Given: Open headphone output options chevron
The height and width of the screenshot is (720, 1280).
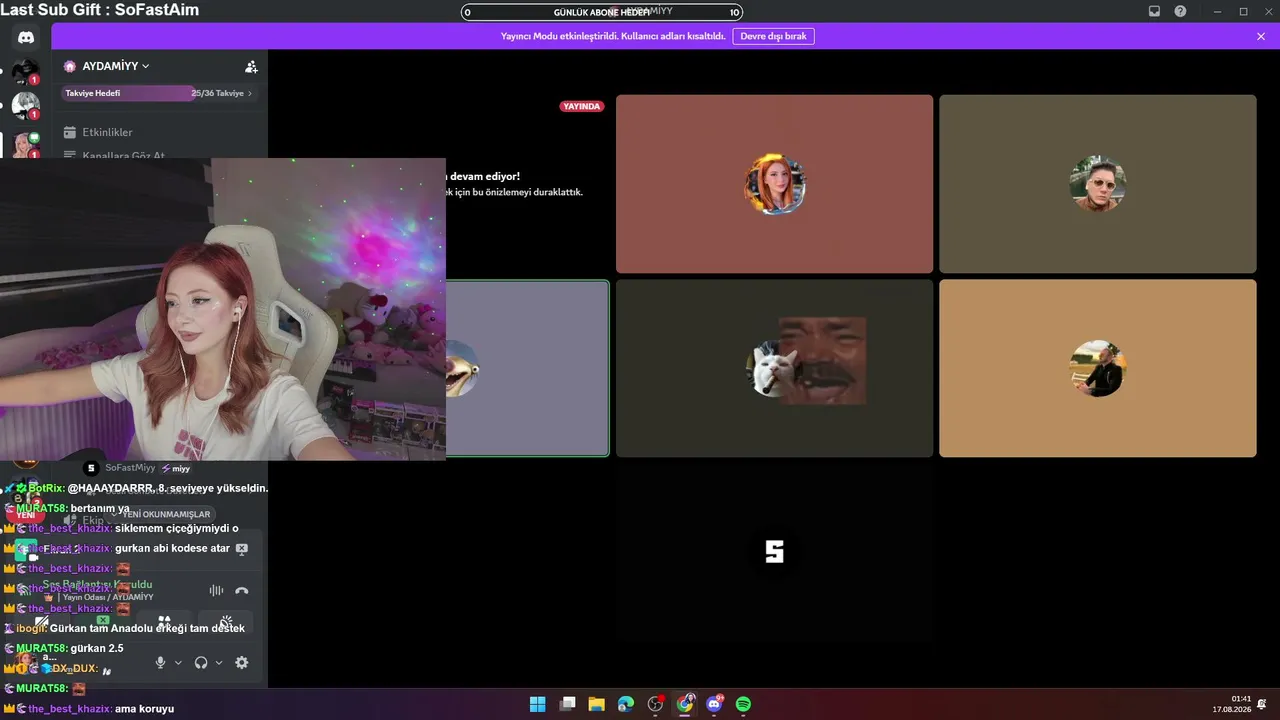Looking at the screenshot, I should tap(219, 662).
